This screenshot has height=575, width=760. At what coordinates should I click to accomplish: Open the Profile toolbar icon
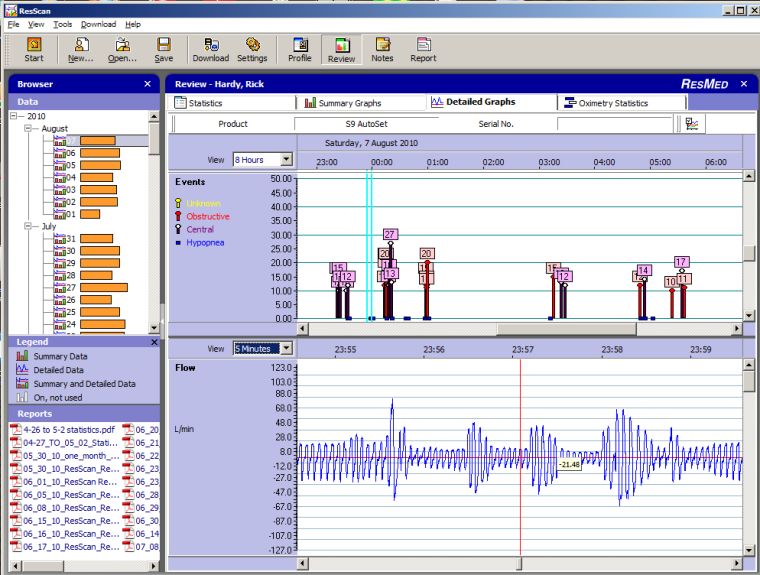pos(300,49)
